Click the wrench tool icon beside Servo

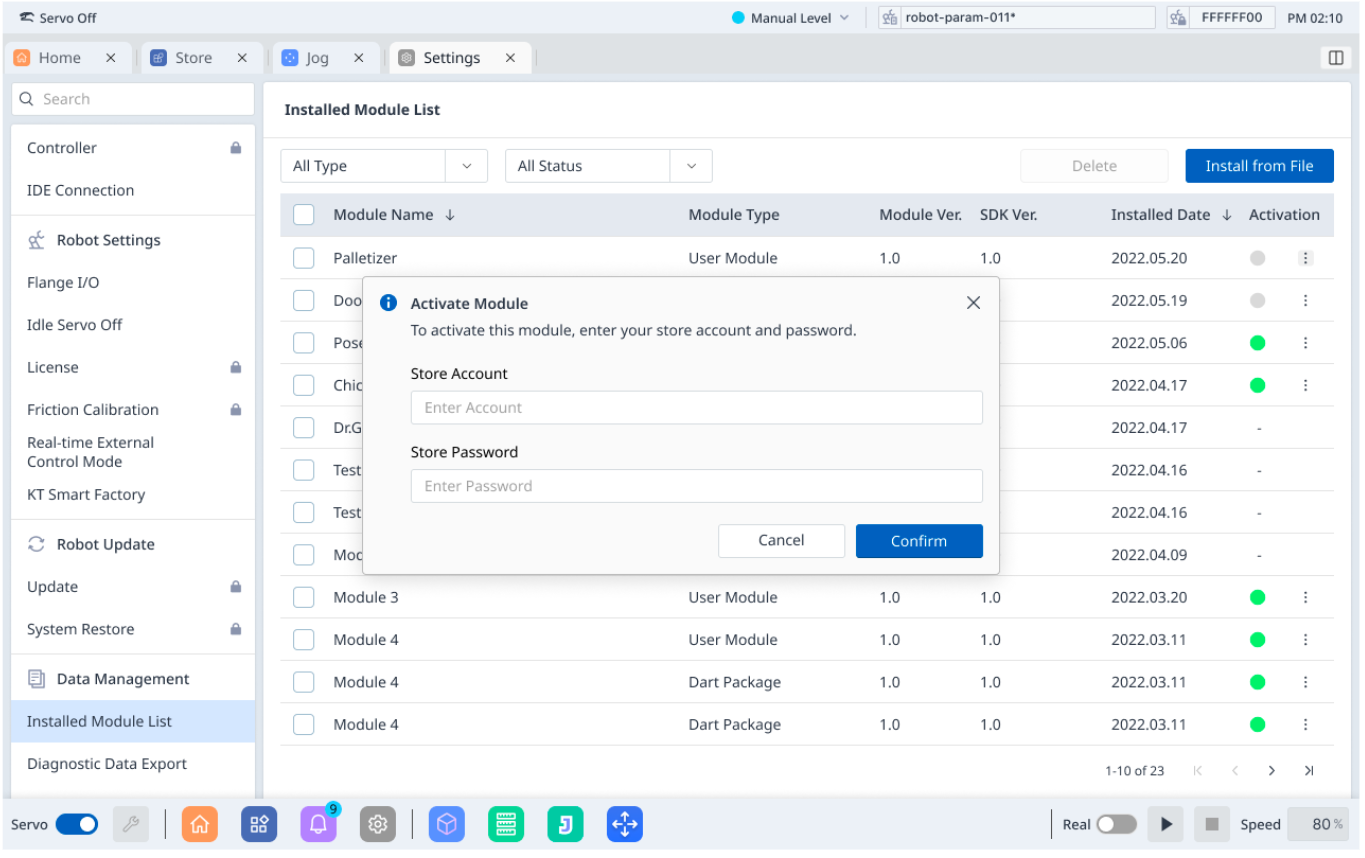click(131, 824)
